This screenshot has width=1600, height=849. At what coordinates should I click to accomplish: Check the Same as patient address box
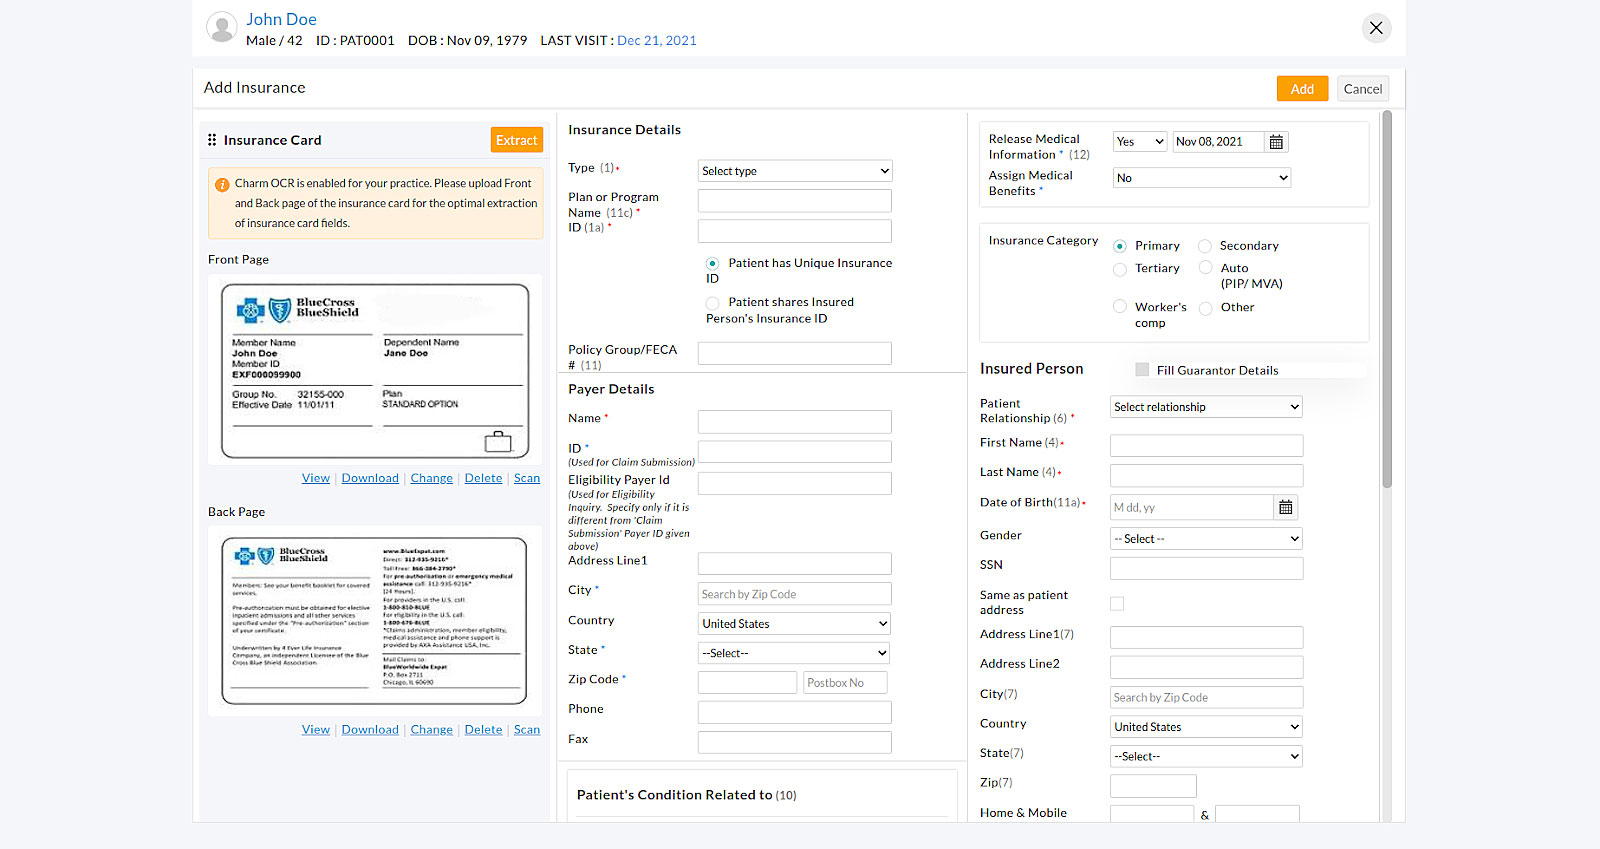1117,603
